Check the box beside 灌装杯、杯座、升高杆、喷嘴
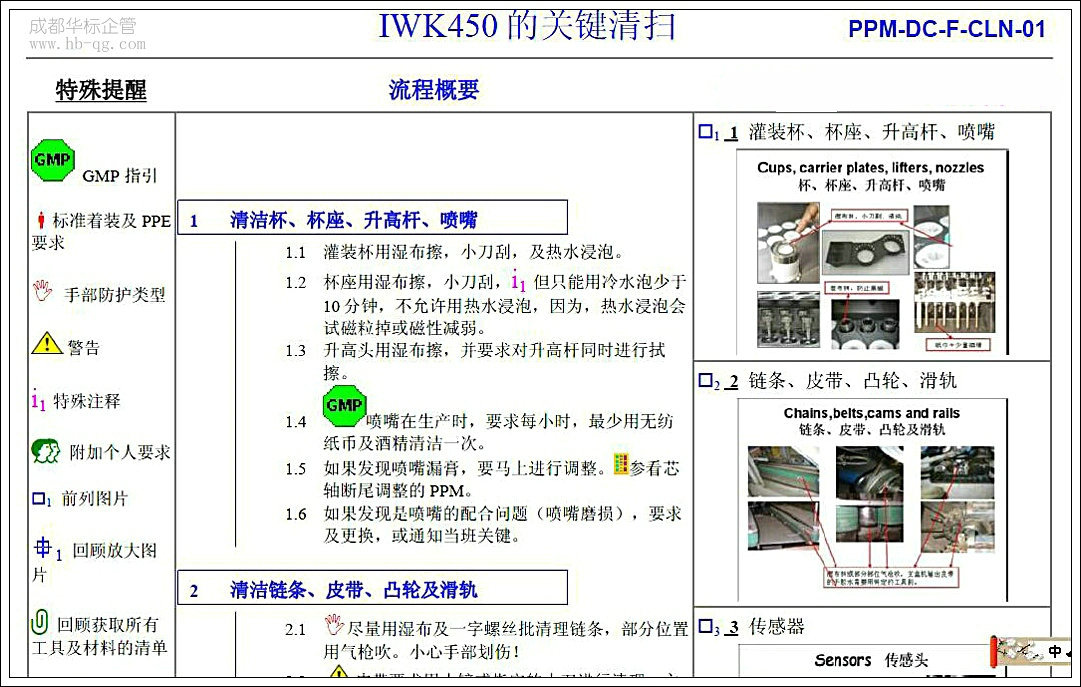This screenshot has height=687, width=1081. click(x=705, y=132)
